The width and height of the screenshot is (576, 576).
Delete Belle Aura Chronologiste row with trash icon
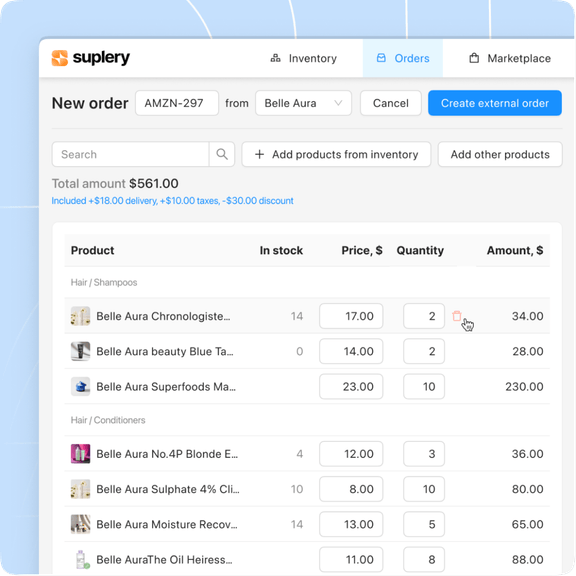[x=457, y=316]
